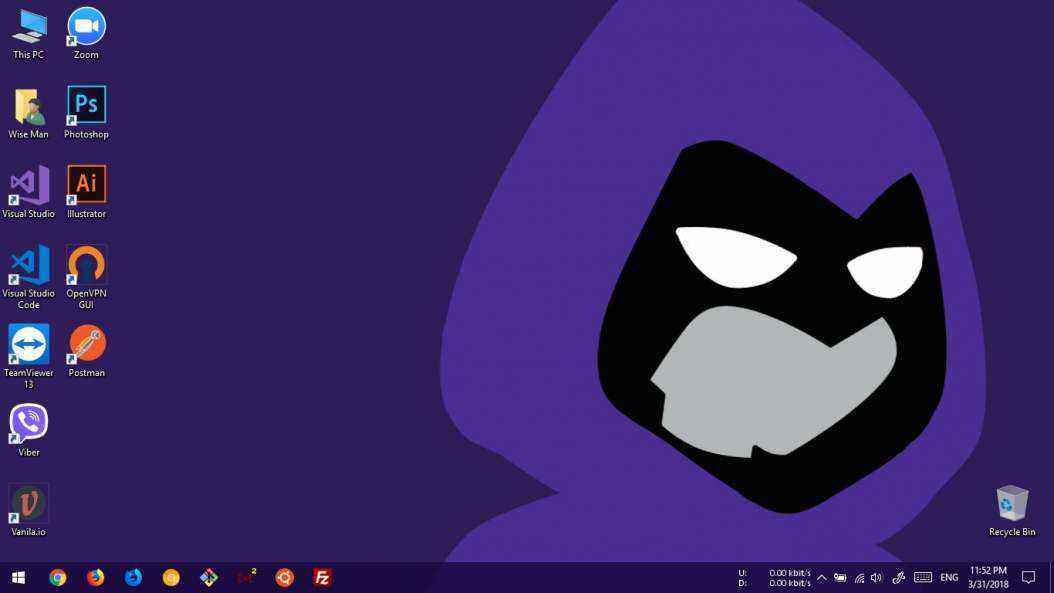This screenshot has height=593, width=1054.
Task: Switch ENG input language indicator
Action: click(949, 578)
